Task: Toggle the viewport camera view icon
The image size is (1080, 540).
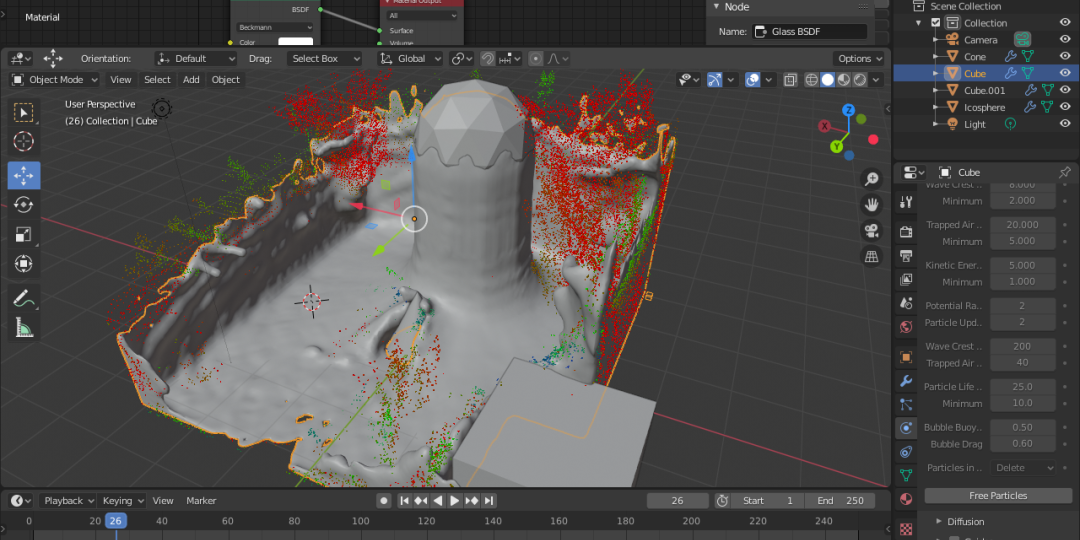Action: tap(872, 230)
